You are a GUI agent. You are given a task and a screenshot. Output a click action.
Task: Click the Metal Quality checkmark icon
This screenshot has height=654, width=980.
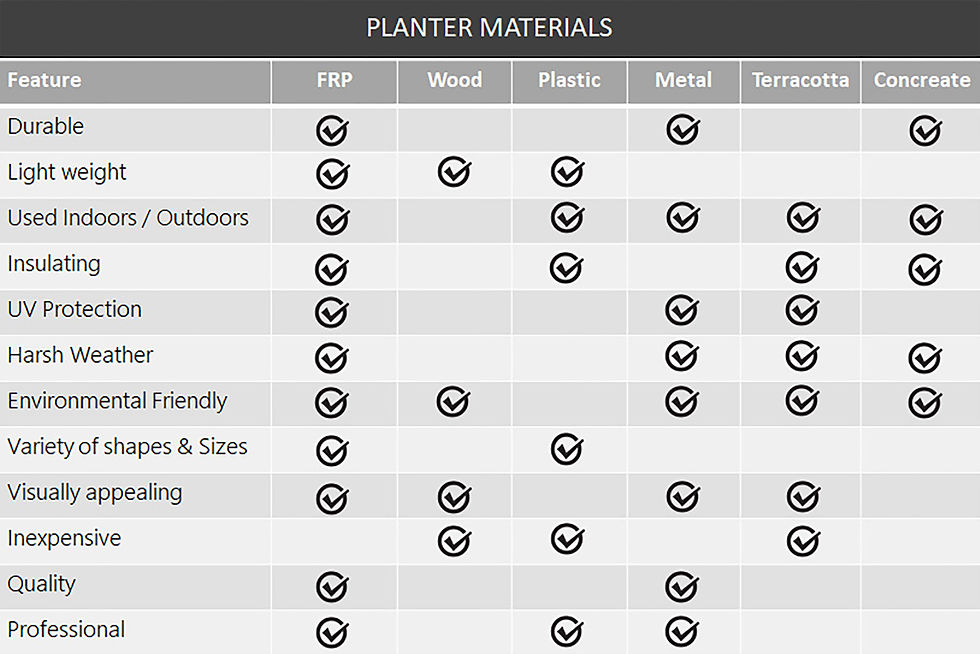[x=683, y=586]
